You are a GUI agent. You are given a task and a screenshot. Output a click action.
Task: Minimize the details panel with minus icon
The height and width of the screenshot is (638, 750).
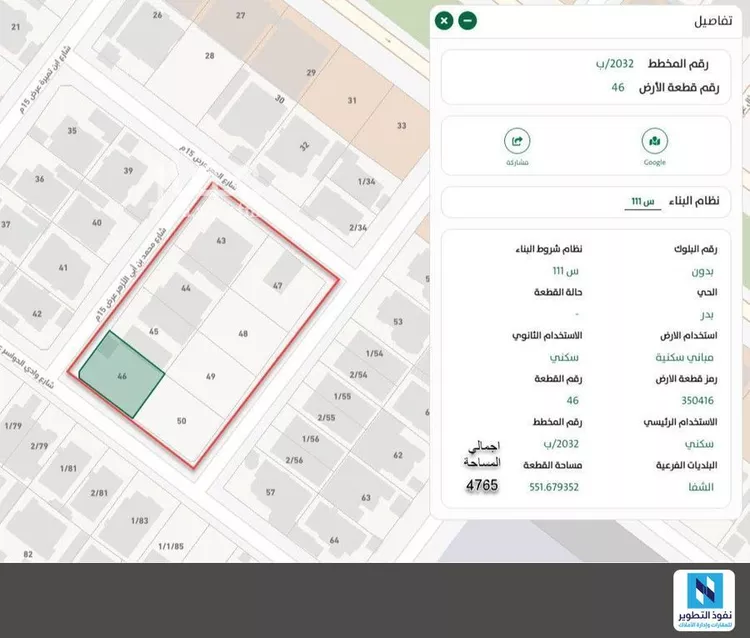(x=467, y=21)
